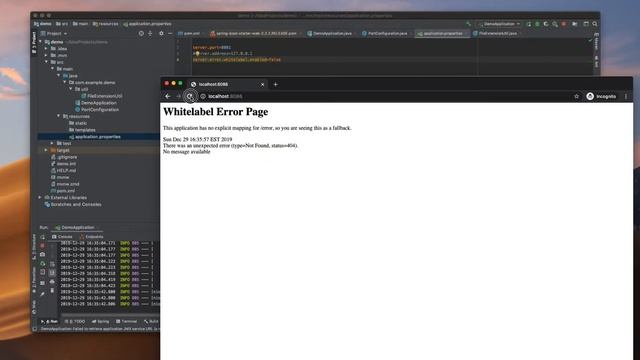The height and width of the screenshot is (360, 640).
Task: Collapse all nodes in the Project panel
Action: pos(150,33)
